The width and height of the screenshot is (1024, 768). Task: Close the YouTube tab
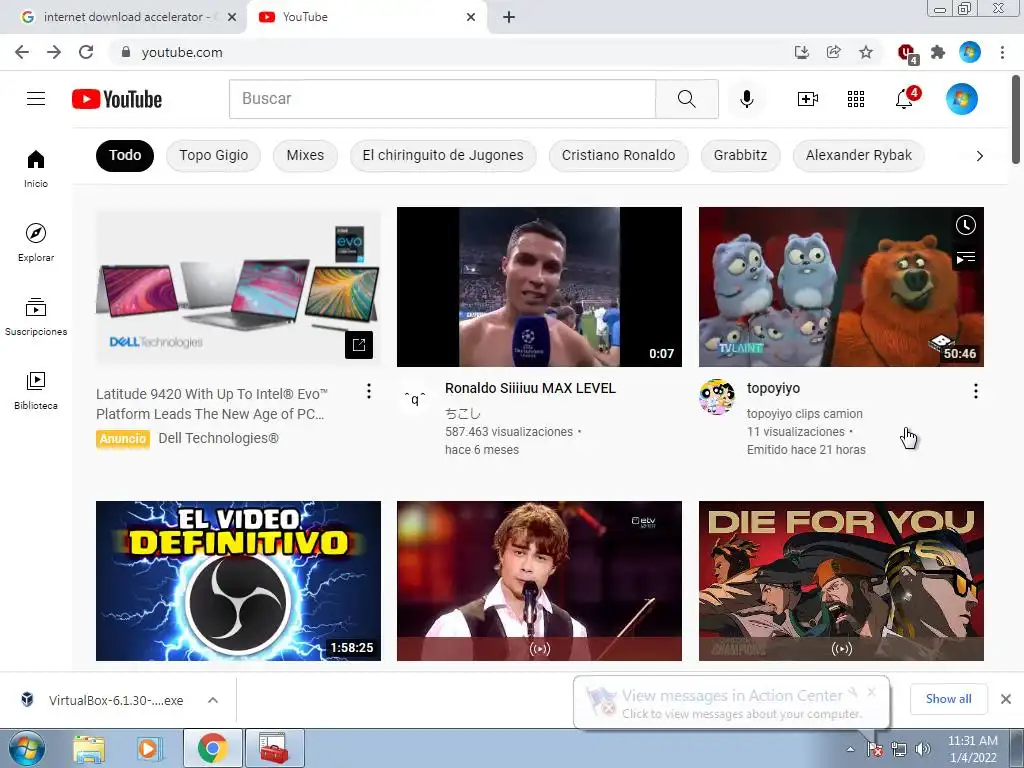click(471, 17)
